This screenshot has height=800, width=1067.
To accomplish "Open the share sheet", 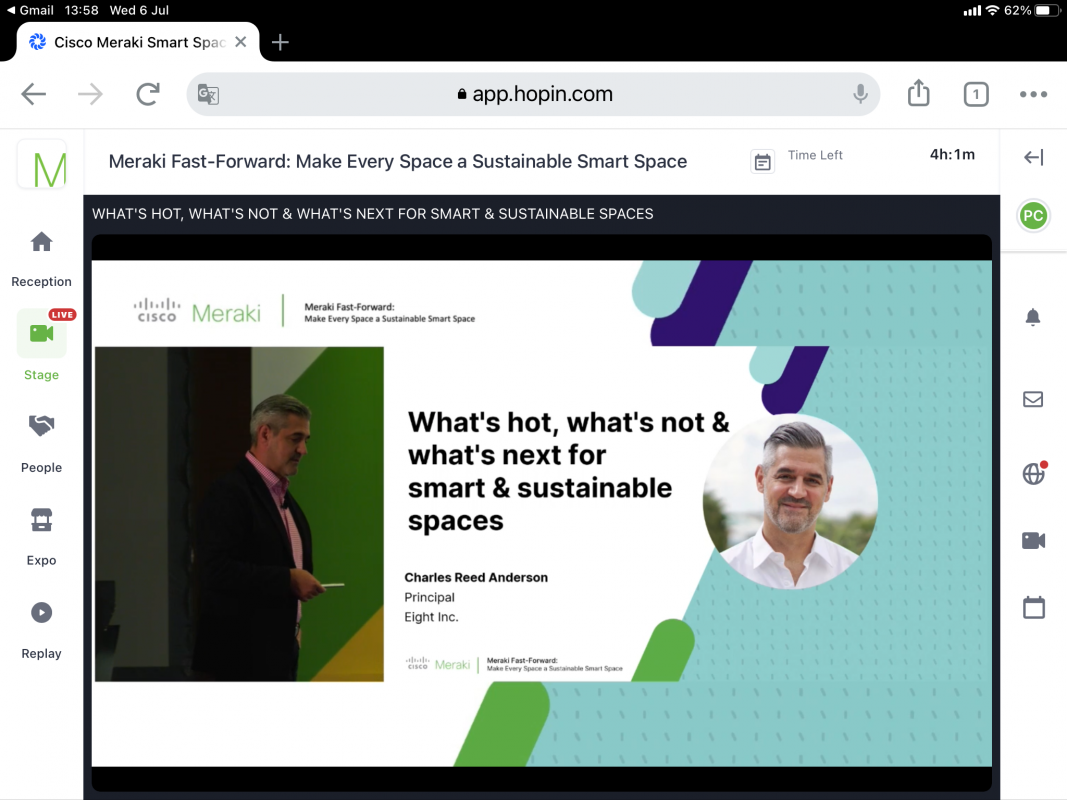I will pyautogui.click(x=919, y=93).
